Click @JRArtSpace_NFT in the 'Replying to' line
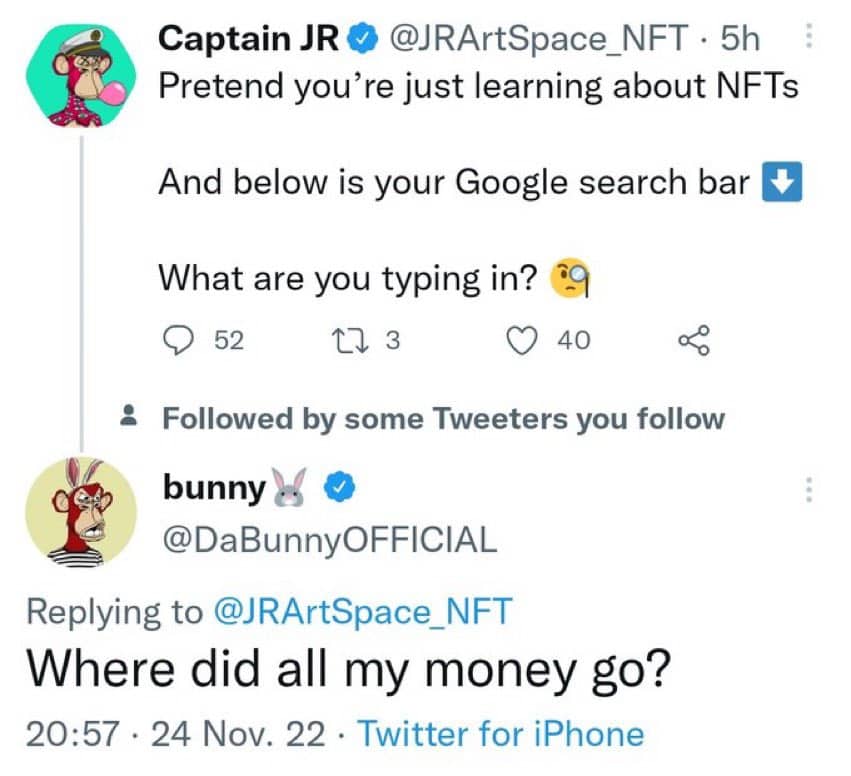The height and width of the screenshot is (776, 851). pos(362,612)
